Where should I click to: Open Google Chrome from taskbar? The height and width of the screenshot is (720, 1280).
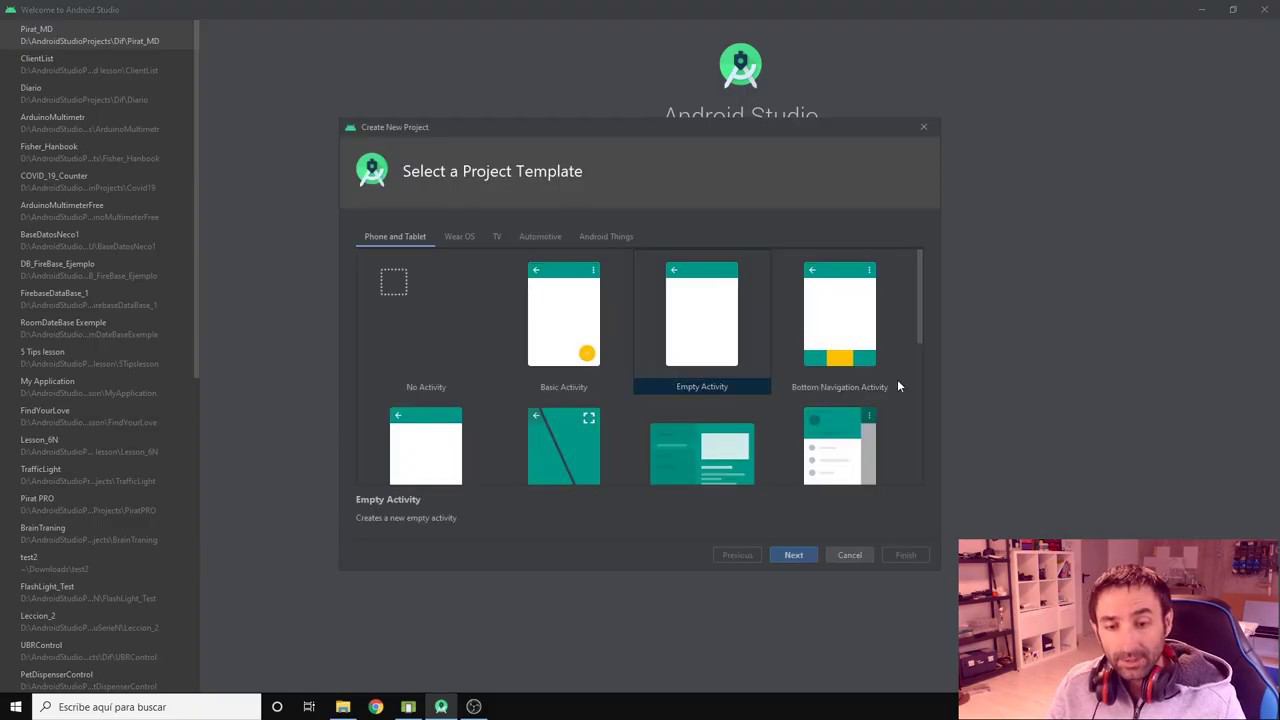(x=375, y=707)
